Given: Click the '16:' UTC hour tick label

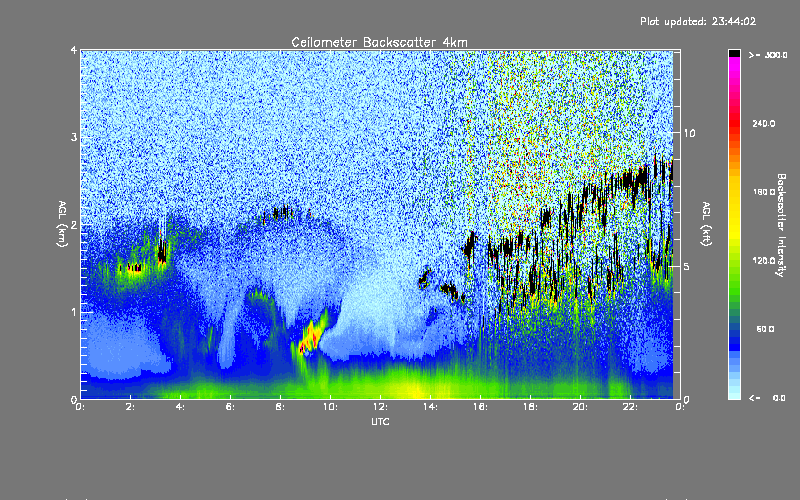Looking at the screenshot, I should [x=480, y=407].
